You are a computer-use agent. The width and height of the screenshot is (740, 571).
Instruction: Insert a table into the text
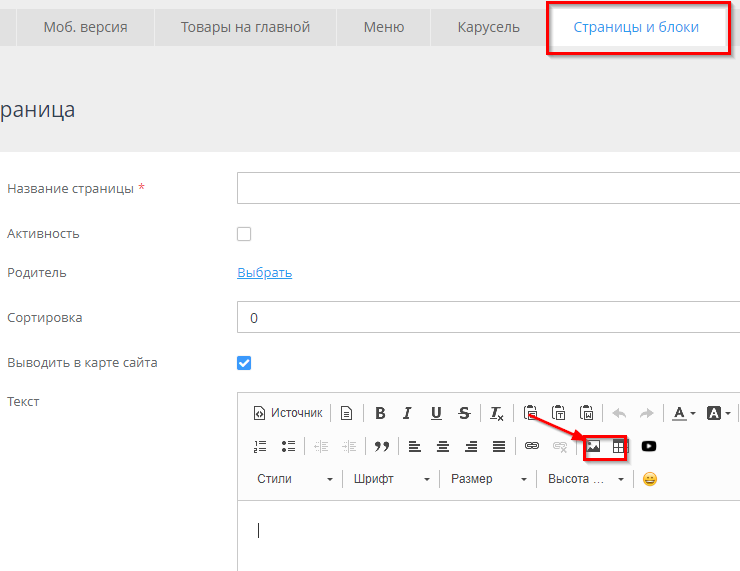tap(619, 446)
